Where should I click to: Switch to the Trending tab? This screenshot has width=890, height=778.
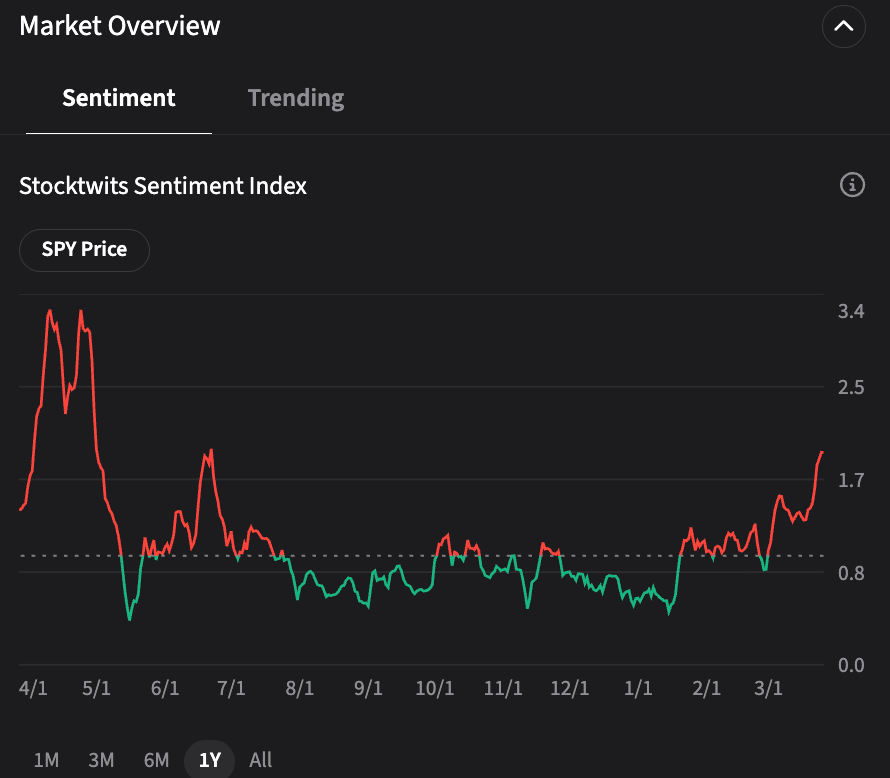coord(296,98)
